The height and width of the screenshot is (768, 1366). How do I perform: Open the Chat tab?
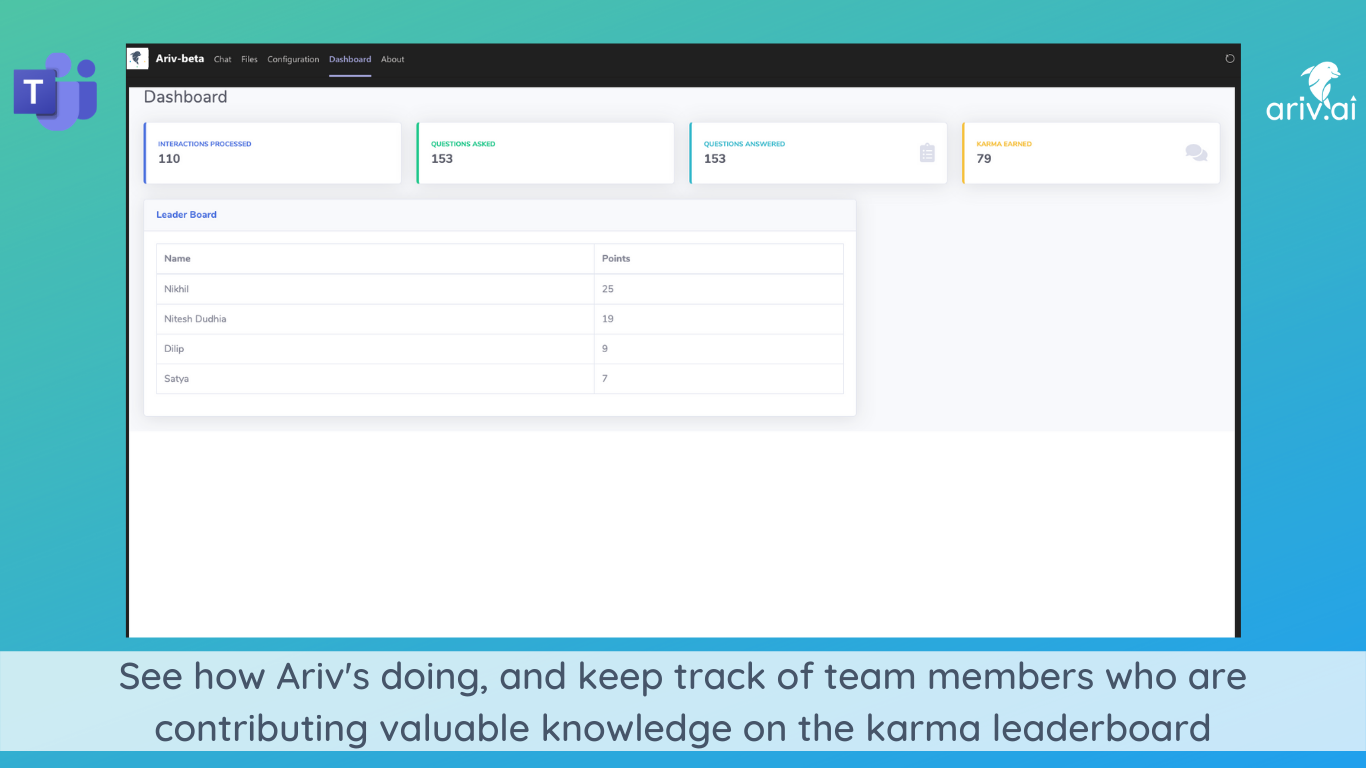(222, 59)
